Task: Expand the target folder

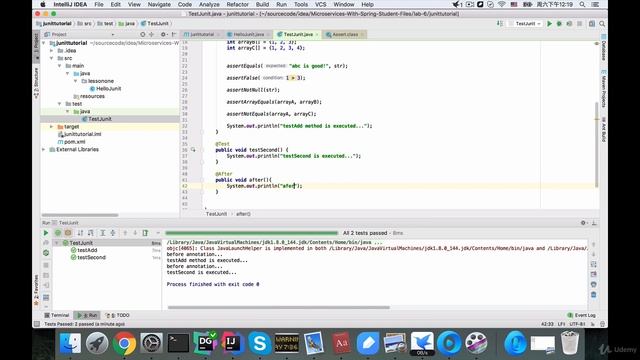Action: [x=51, y=127]
